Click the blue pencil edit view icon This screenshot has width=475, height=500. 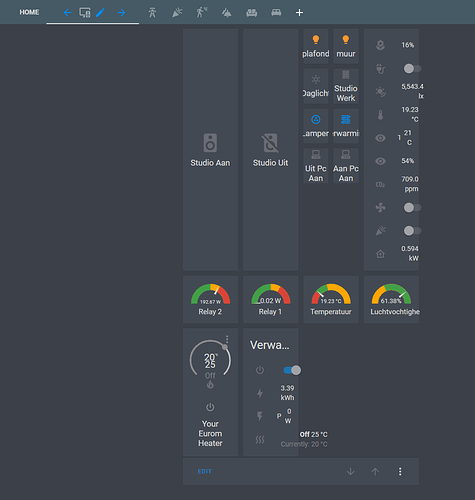pos(100,13)
